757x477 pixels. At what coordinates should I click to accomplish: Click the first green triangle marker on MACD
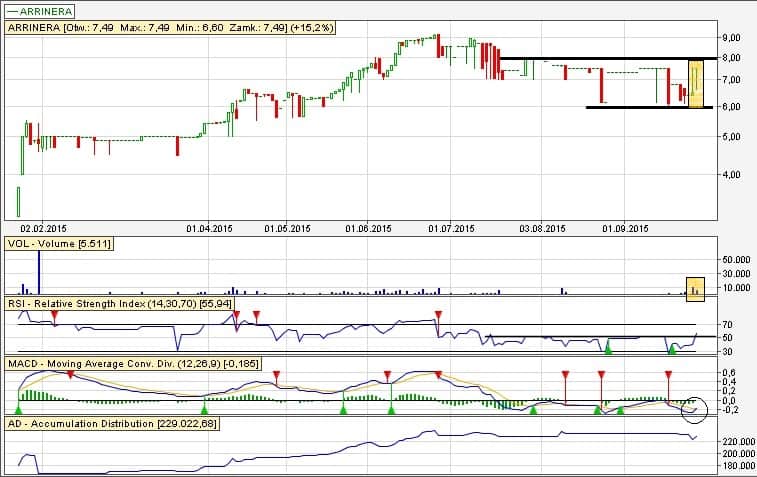(18, 408)
